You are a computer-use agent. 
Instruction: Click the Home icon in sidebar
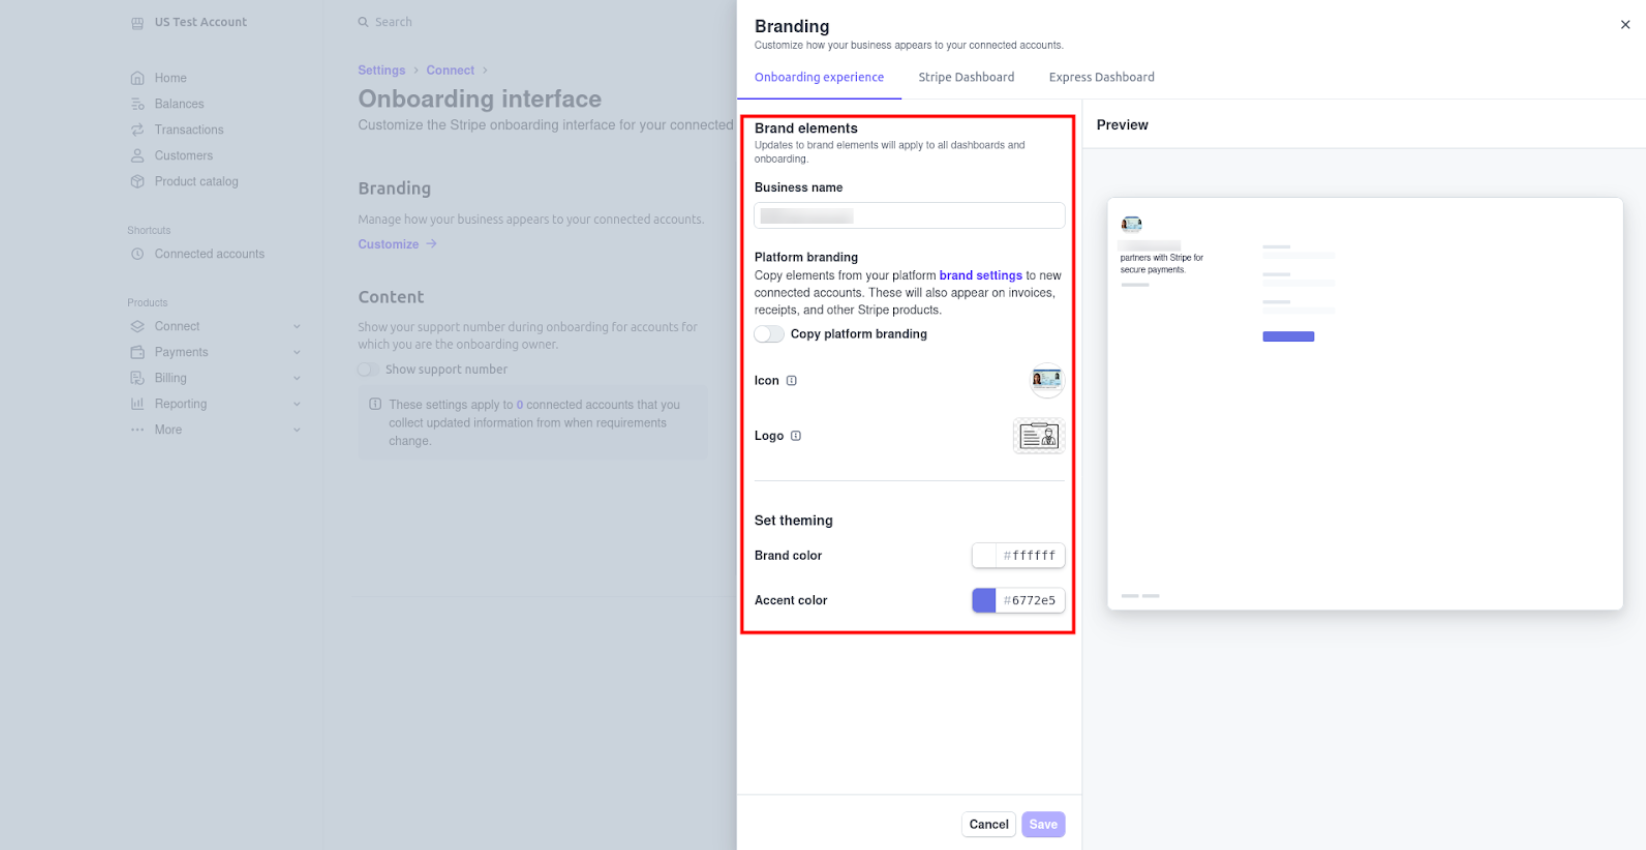pyautogui.click(x=138, y=78)
